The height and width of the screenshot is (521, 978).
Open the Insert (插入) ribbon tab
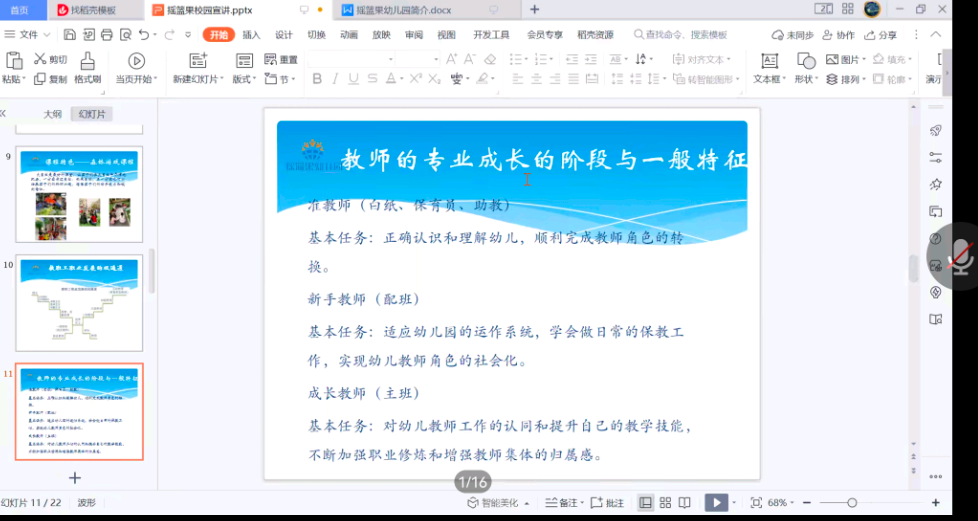pos(251,35)
